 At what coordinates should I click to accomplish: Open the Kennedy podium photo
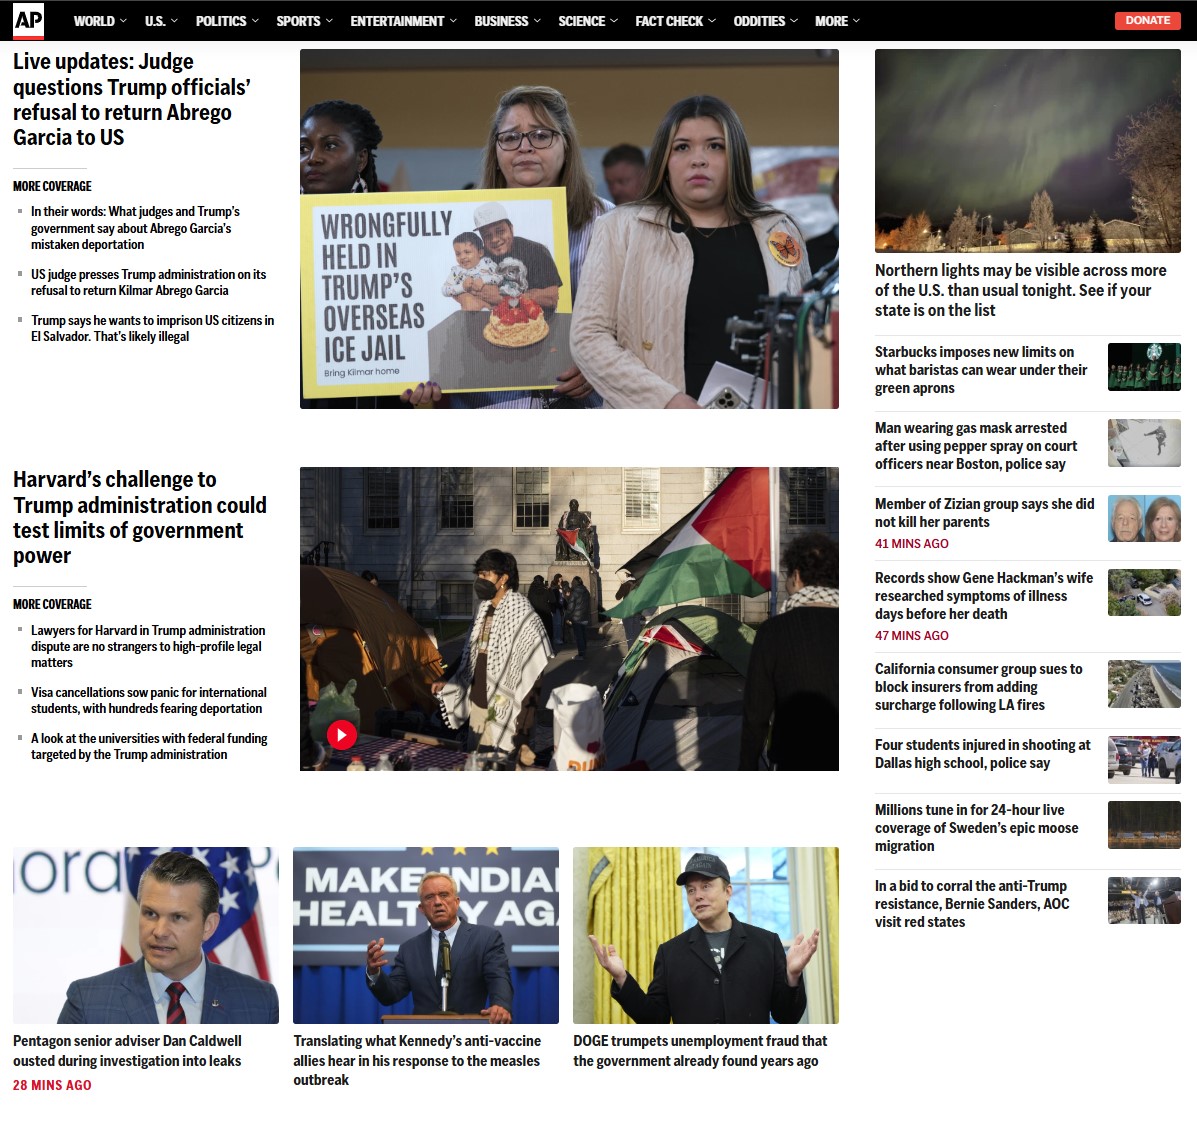426,935
